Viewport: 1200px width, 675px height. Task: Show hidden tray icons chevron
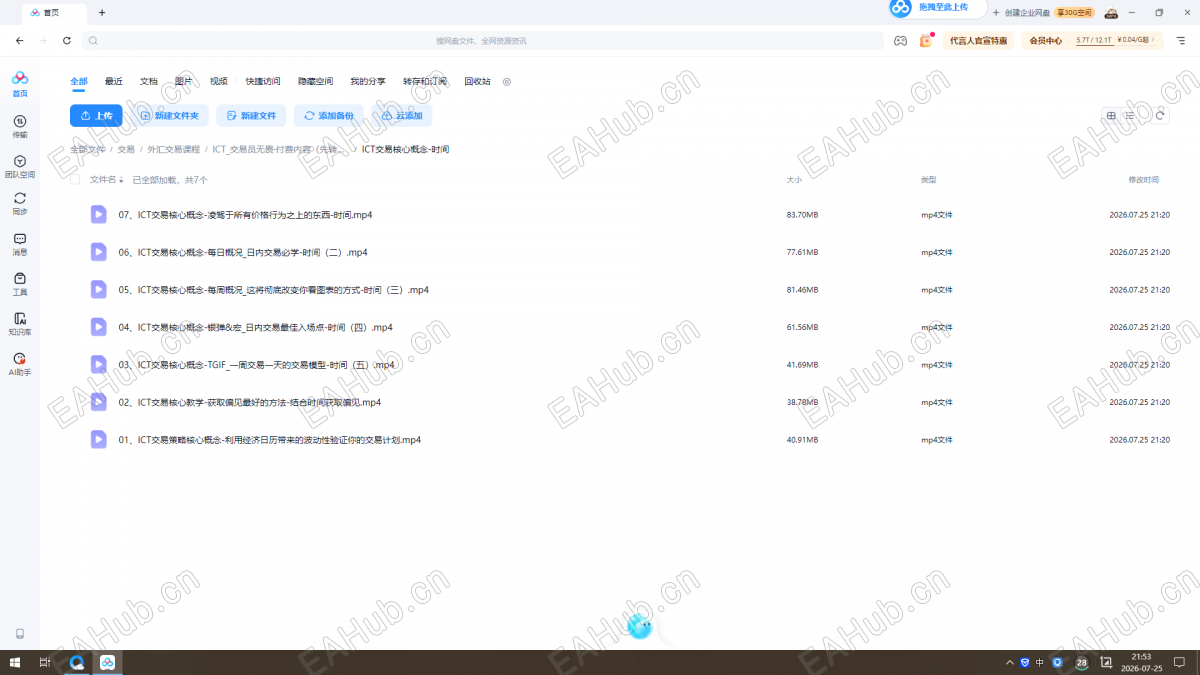click(1009, 662)
